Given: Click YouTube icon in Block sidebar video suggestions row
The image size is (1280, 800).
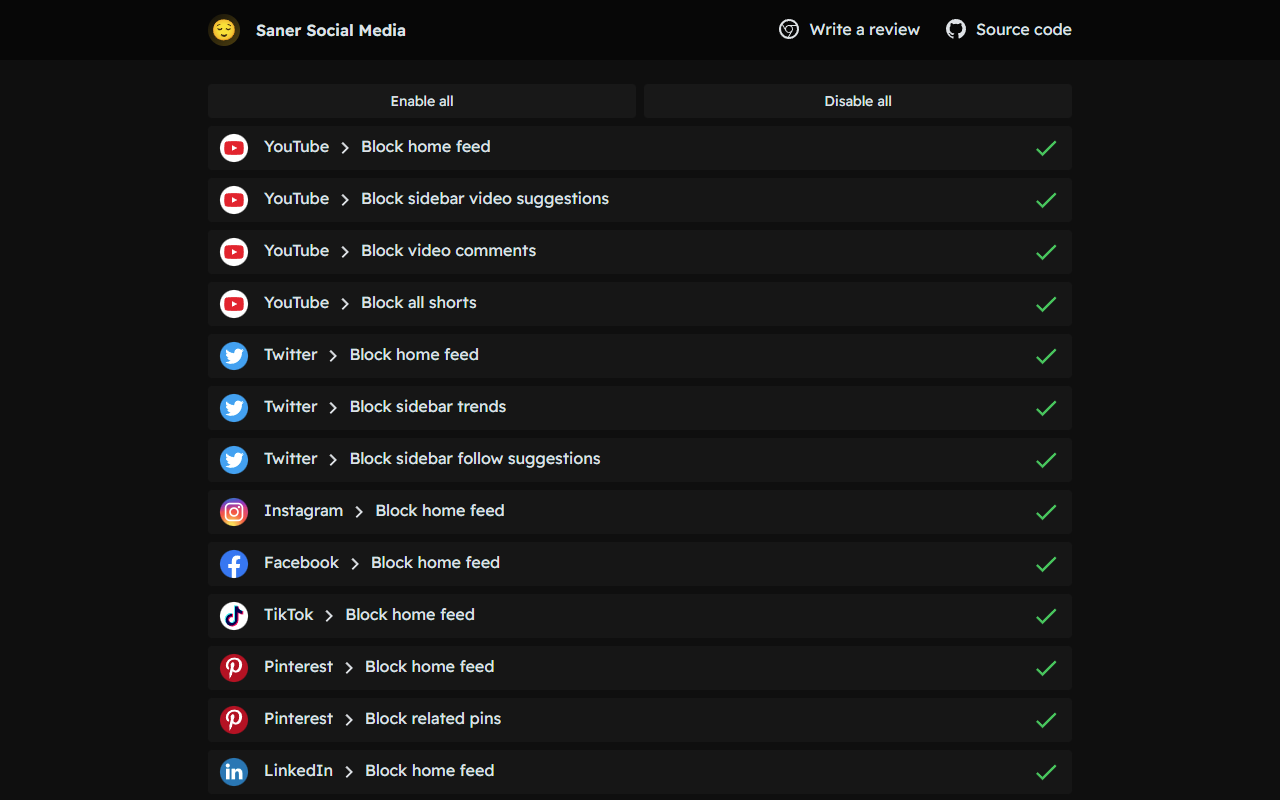Looking at the screenshot, I should point(234,200).
